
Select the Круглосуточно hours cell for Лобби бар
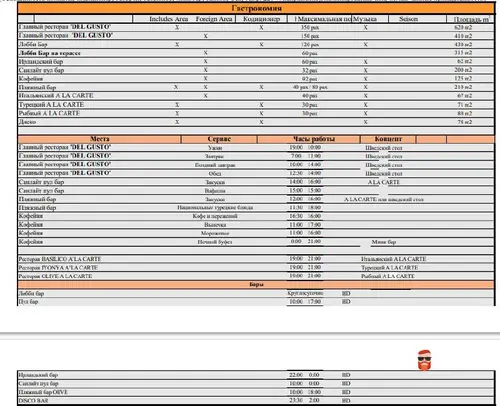point(305,293)
